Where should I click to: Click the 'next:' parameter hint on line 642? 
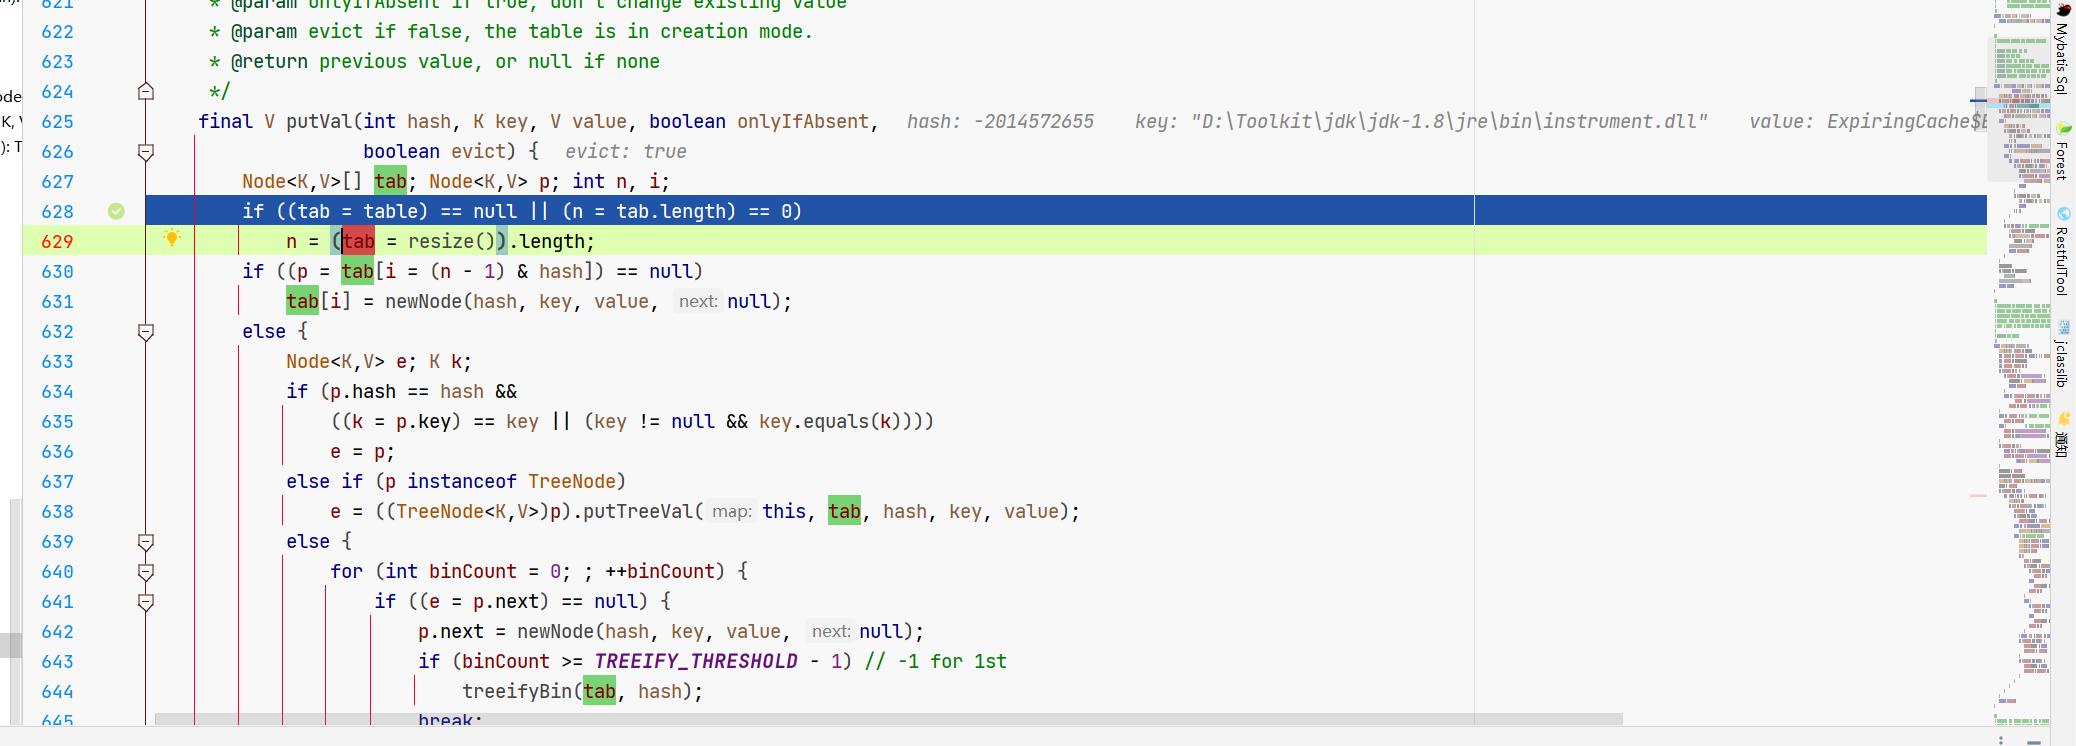tap(830, 631)
